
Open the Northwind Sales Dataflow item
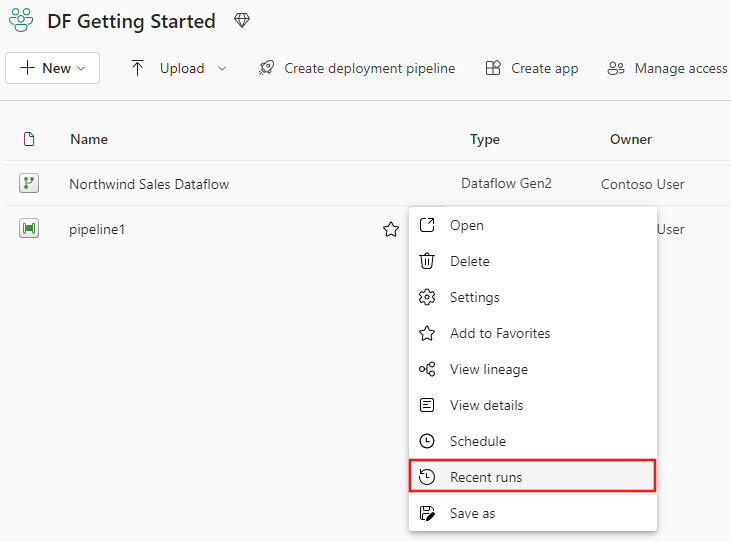tap(149, 184)
